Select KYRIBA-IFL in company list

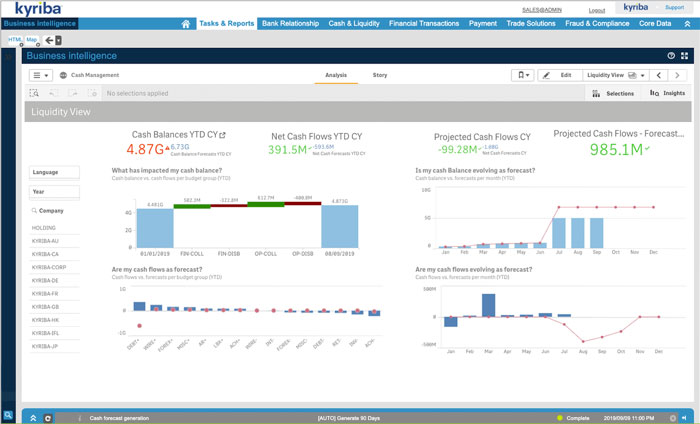pyautogui.click(x=54, y=333)
